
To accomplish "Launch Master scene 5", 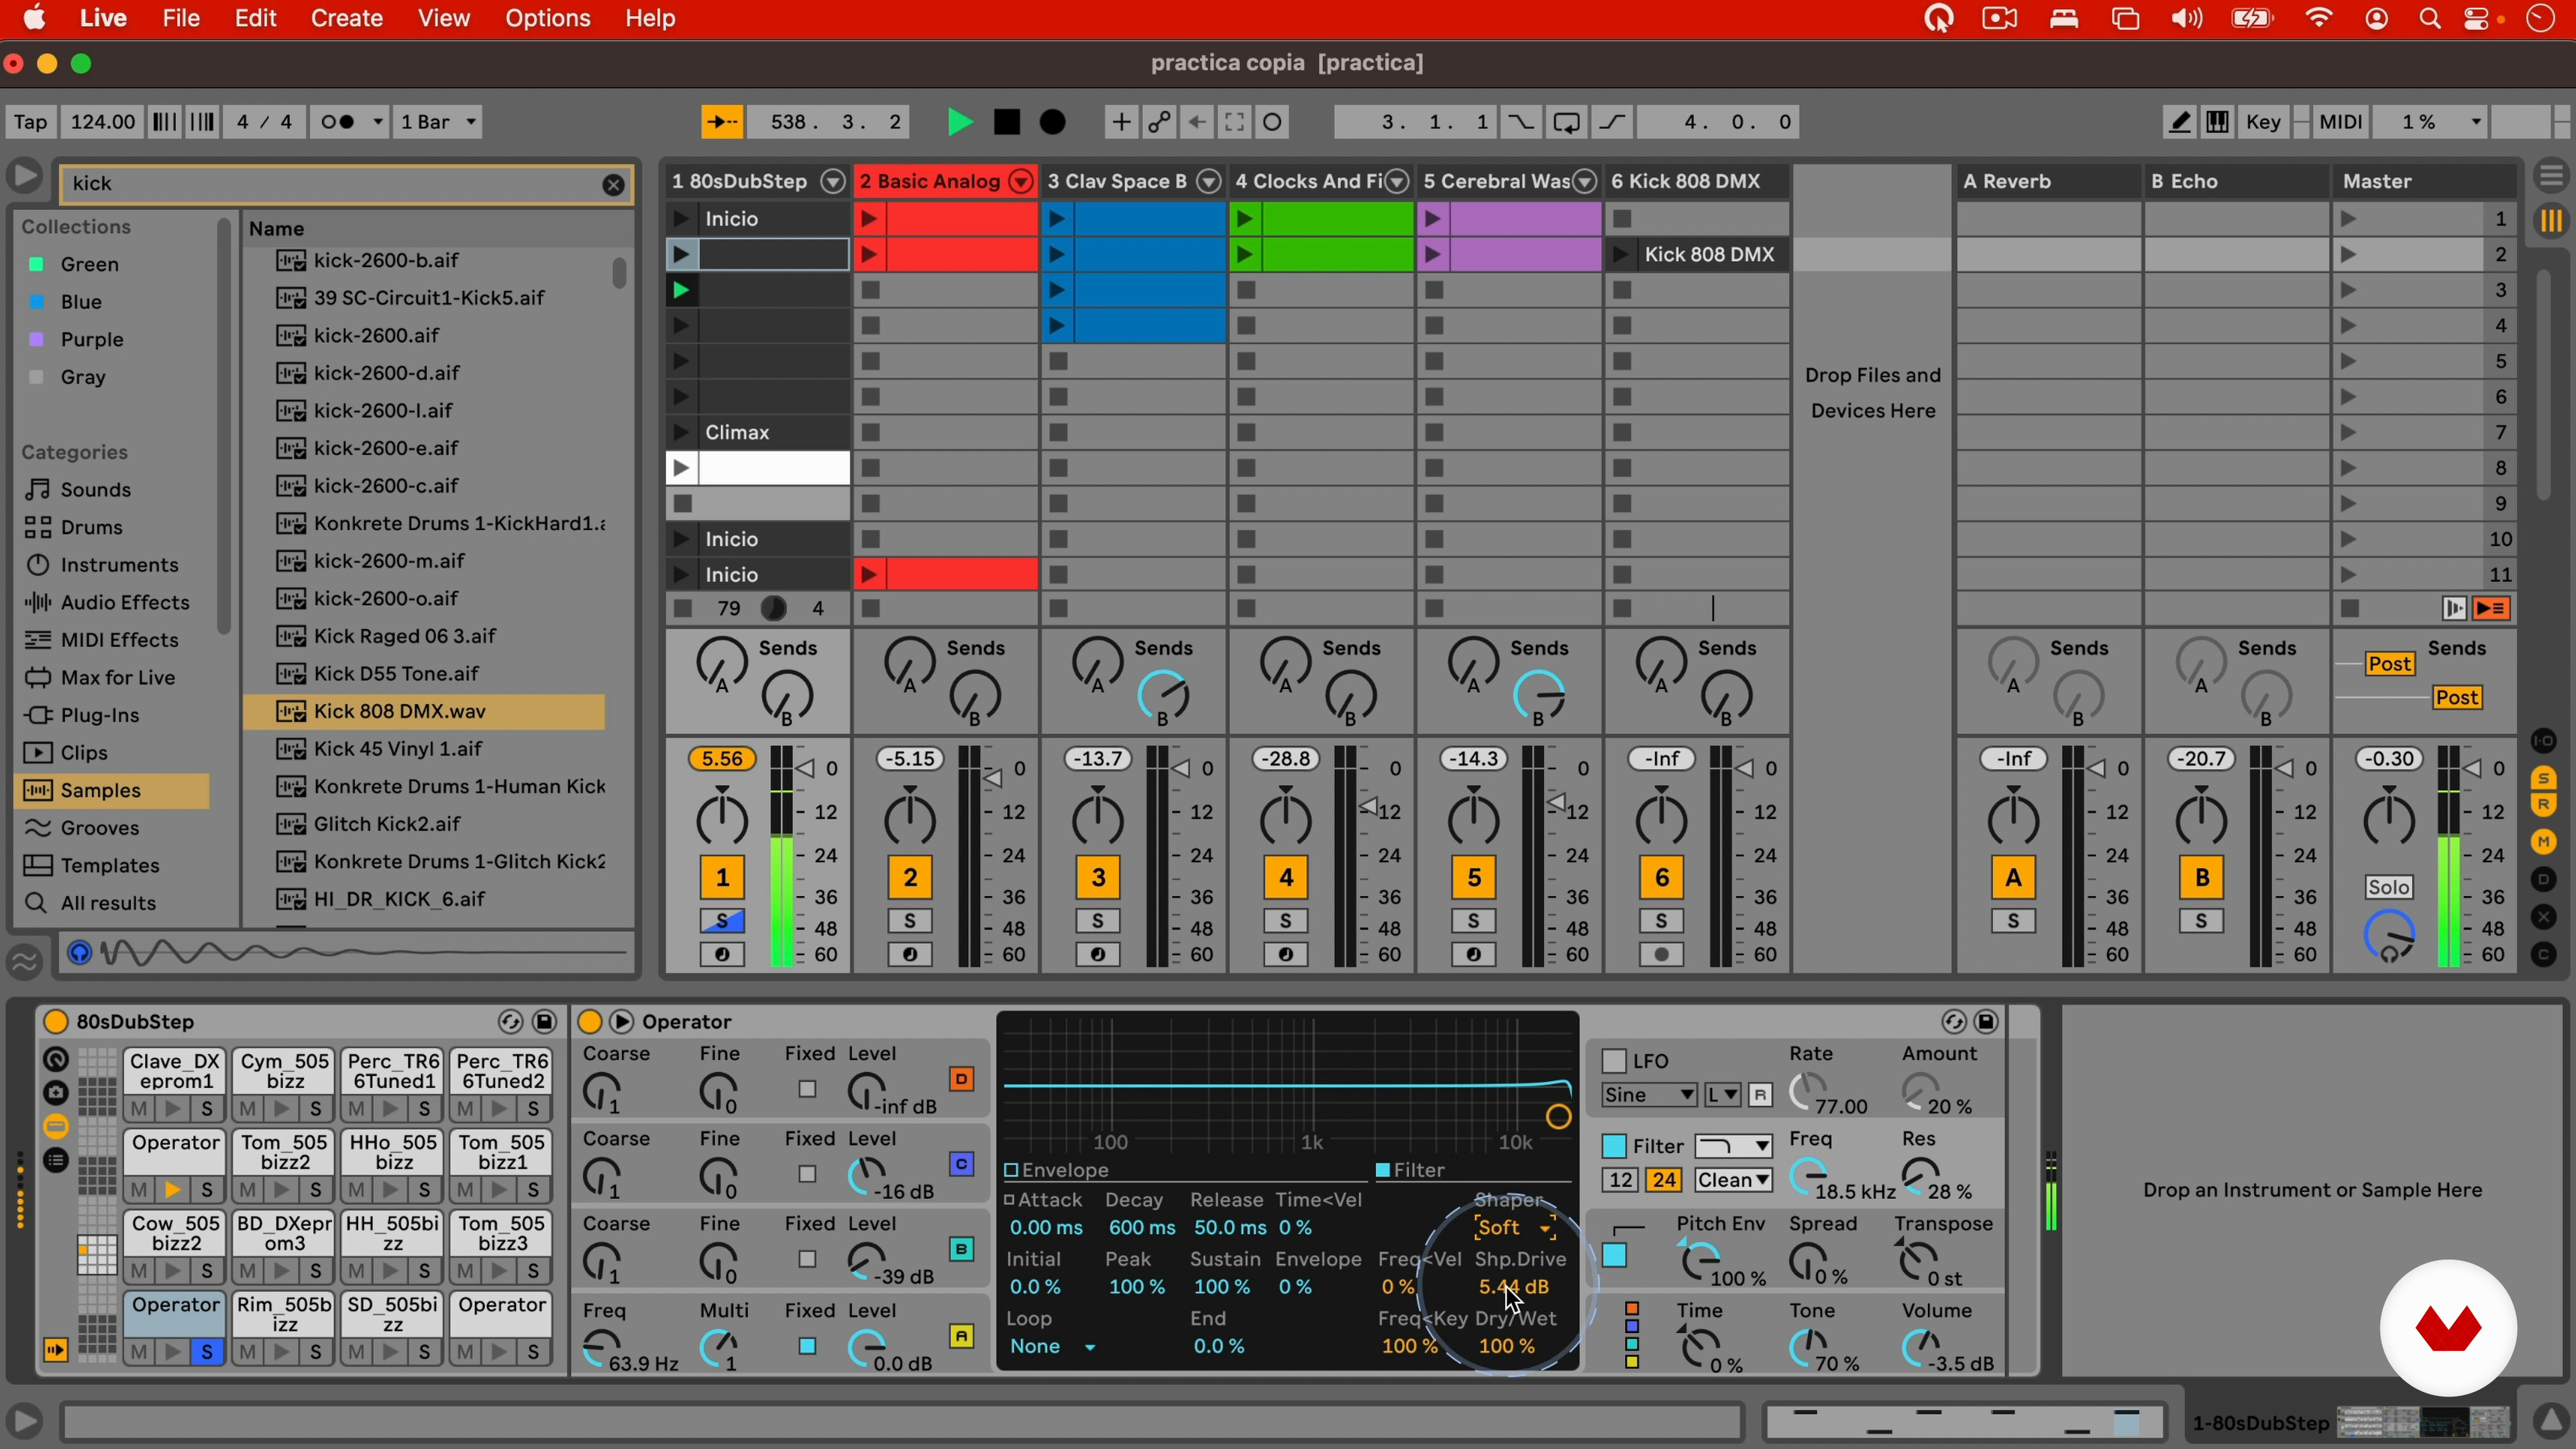I will pos(2348,361).
